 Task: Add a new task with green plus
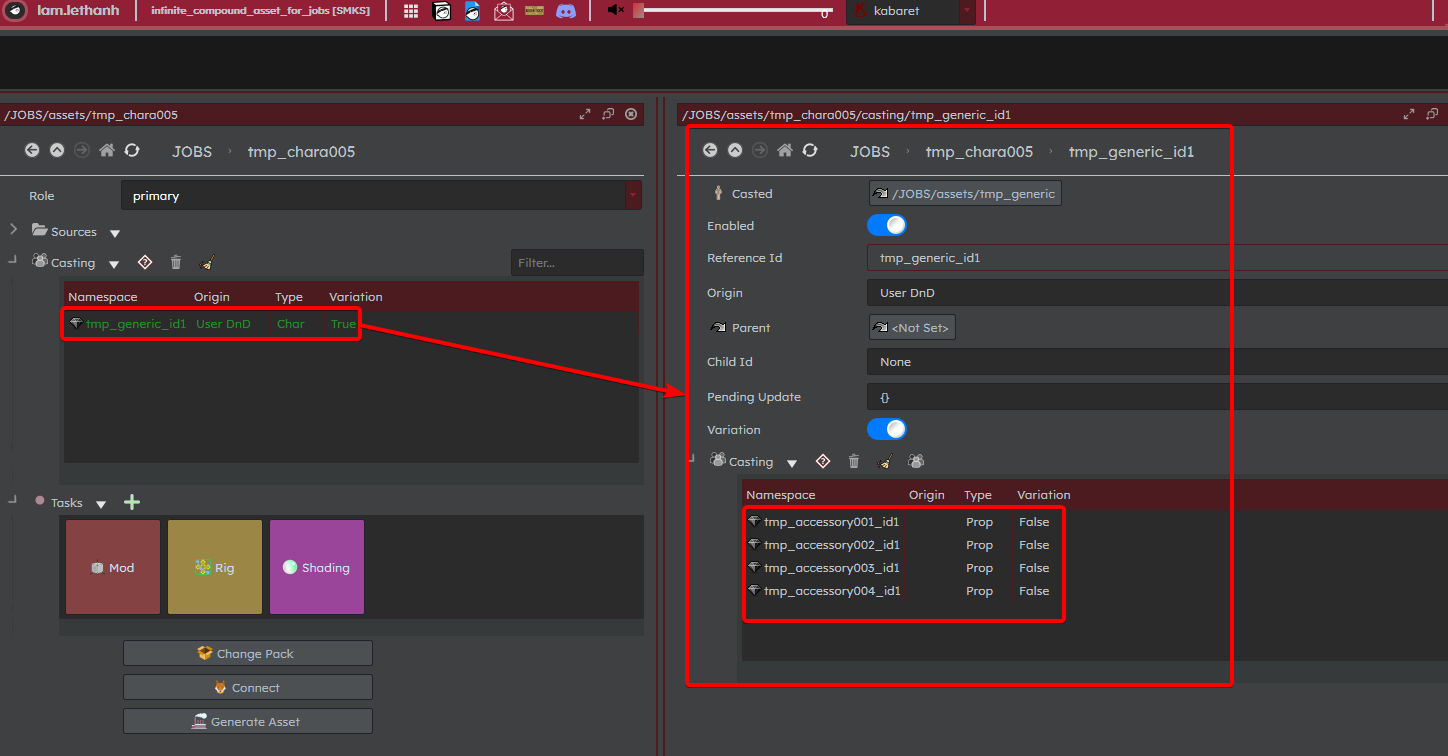tap(131, 502)
